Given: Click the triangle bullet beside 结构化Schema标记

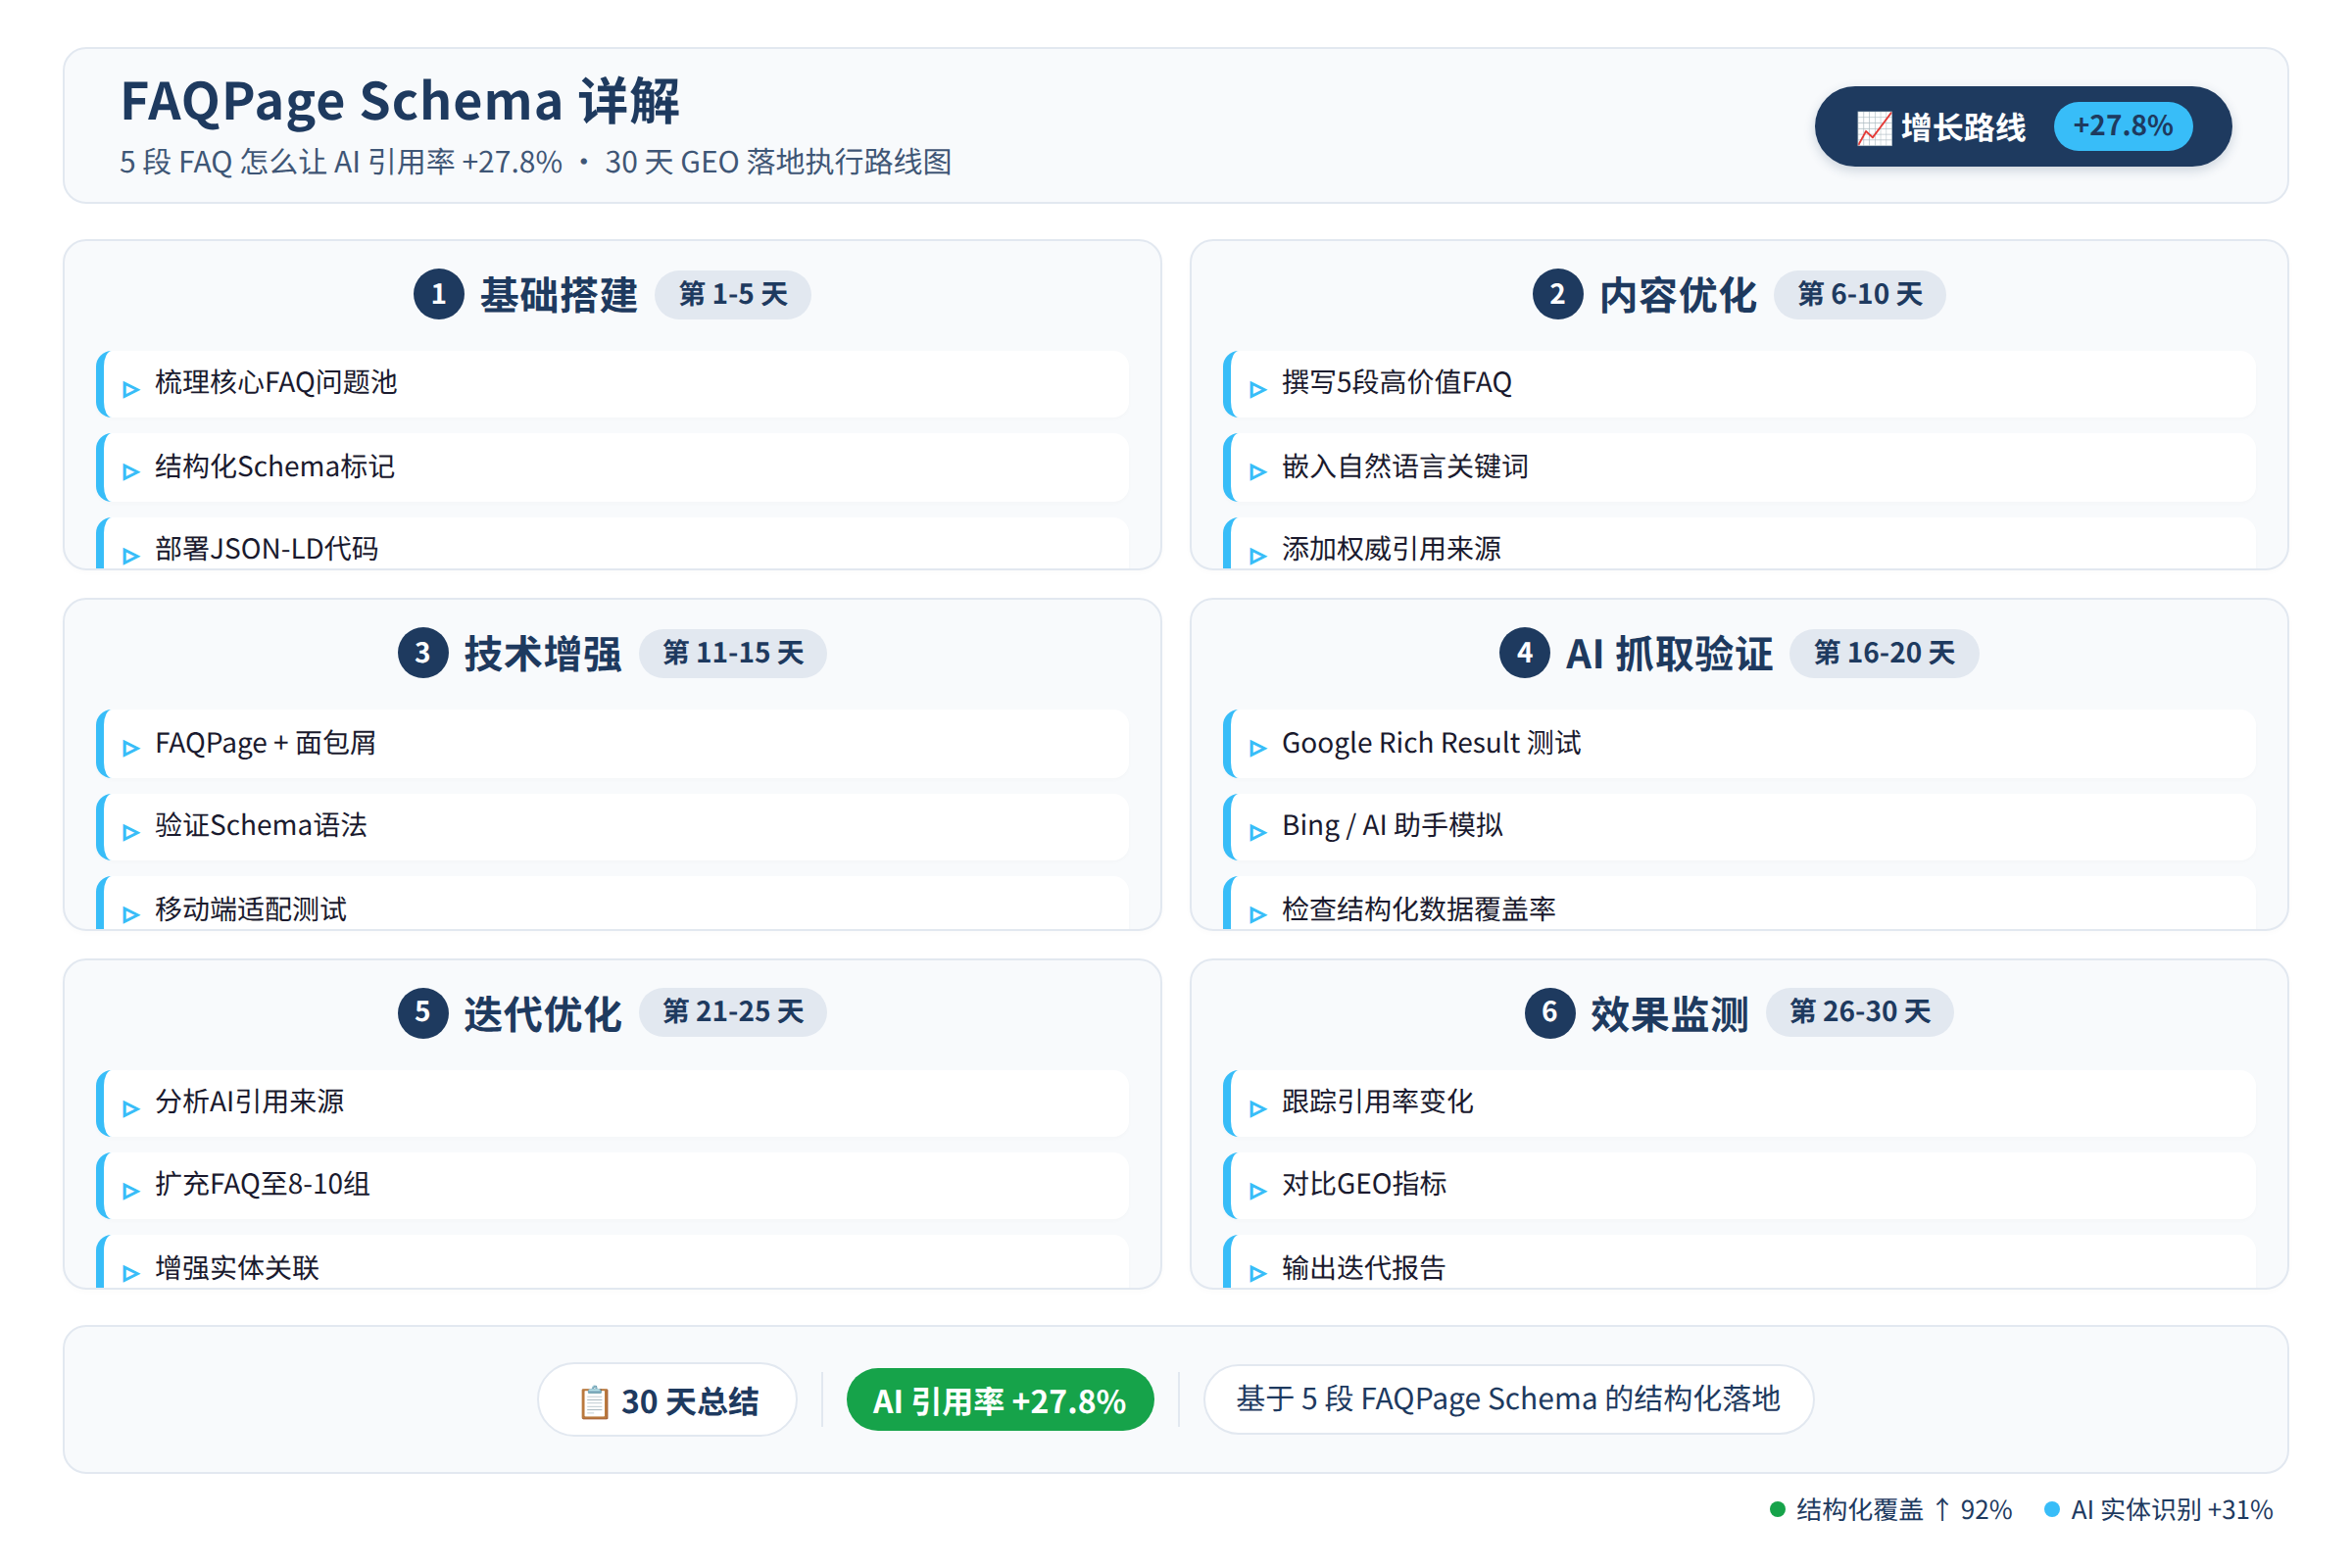Looking at the screenshot, I should pyautogui.click(x=131, y=472).
